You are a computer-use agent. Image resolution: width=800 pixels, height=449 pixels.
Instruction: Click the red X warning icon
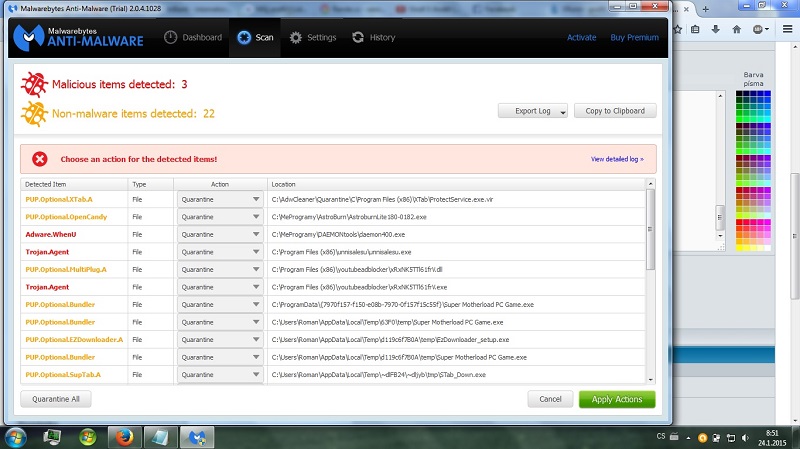[x=40, y=159]
